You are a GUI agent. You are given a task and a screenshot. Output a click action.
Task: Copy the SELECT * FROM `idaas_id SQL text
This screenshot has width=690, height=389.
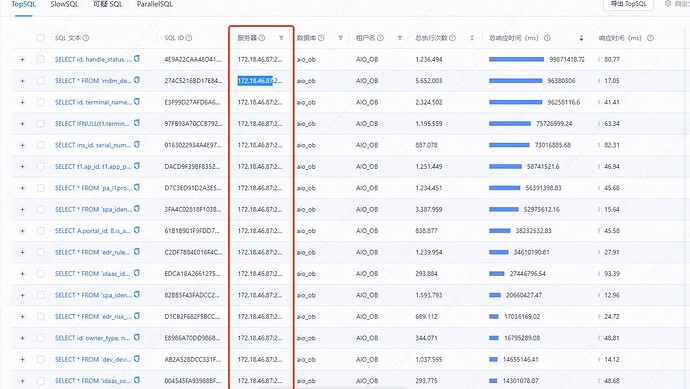tap(137, 273)
